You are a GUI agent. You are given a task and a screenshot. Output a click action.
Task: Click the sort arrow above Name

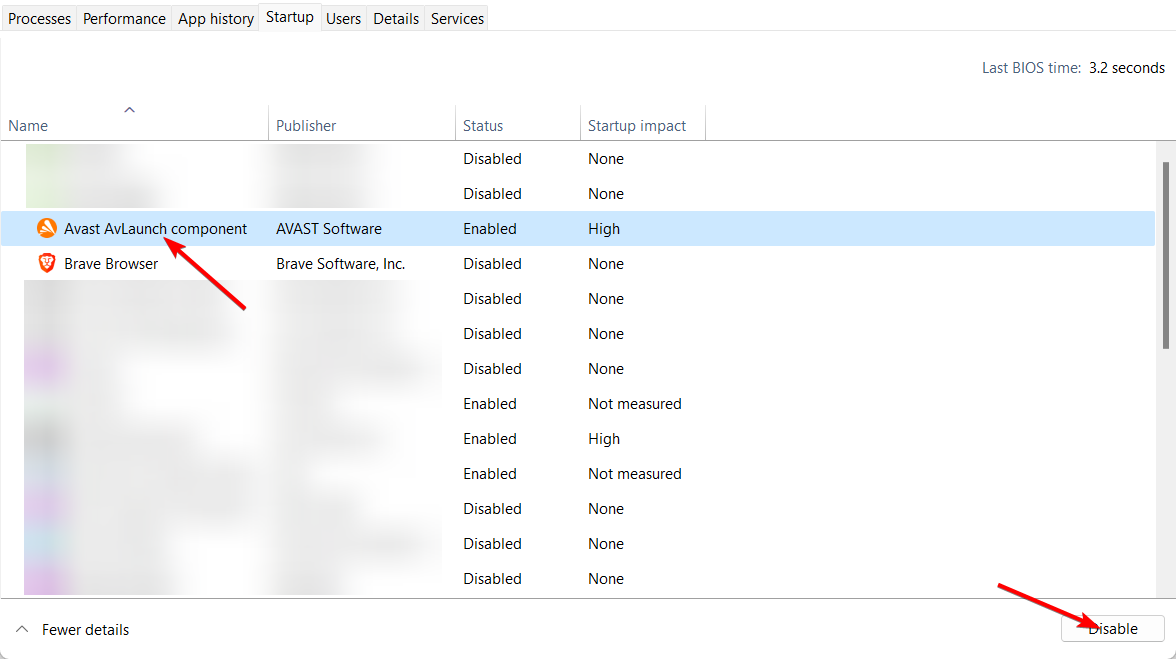point(129,109)
